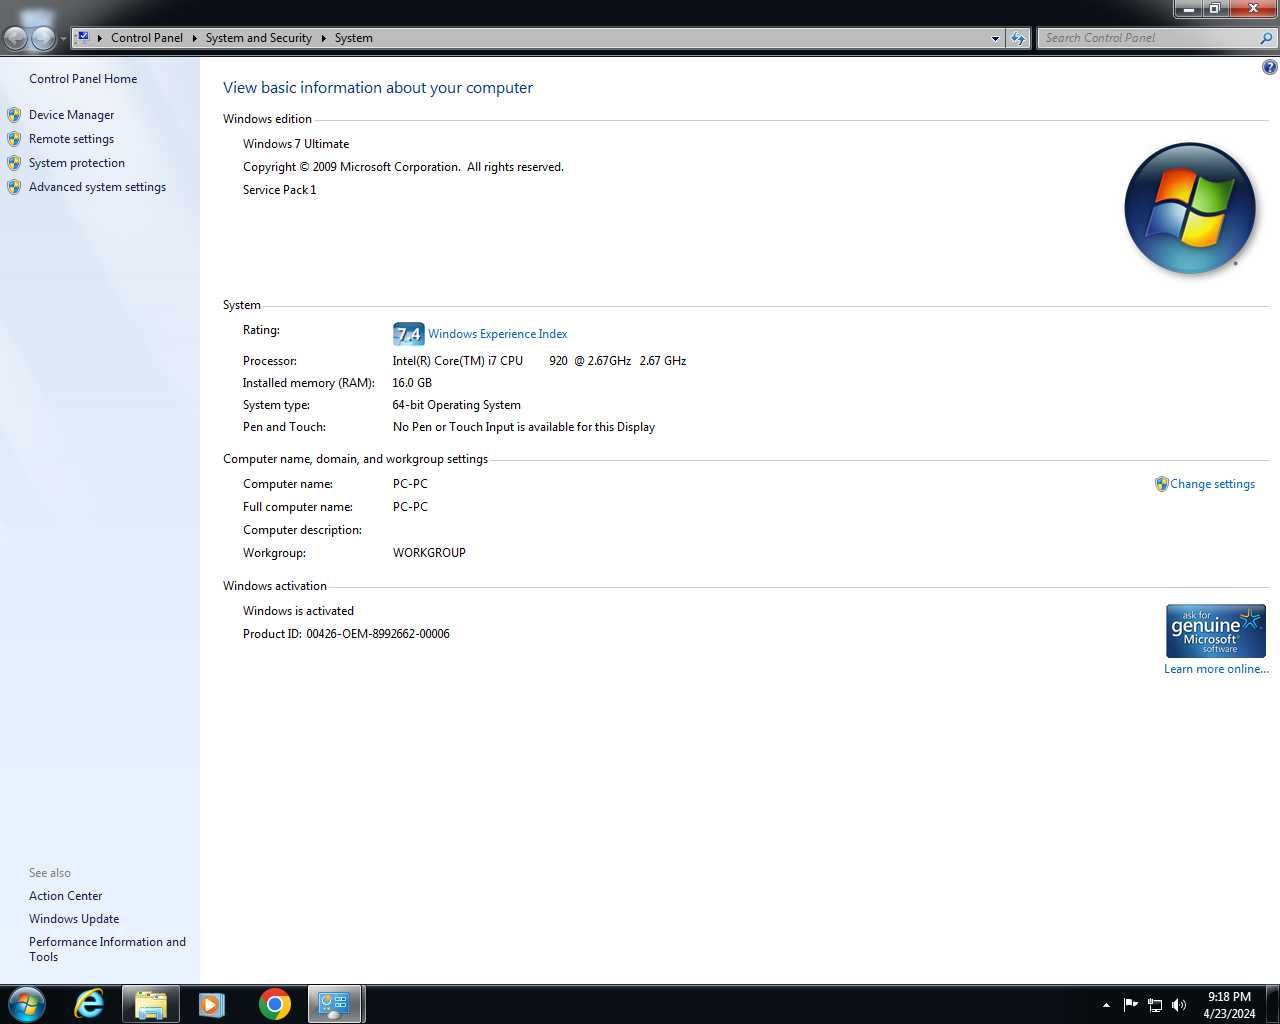Launch Google Chrome from taskbar

274,1004
